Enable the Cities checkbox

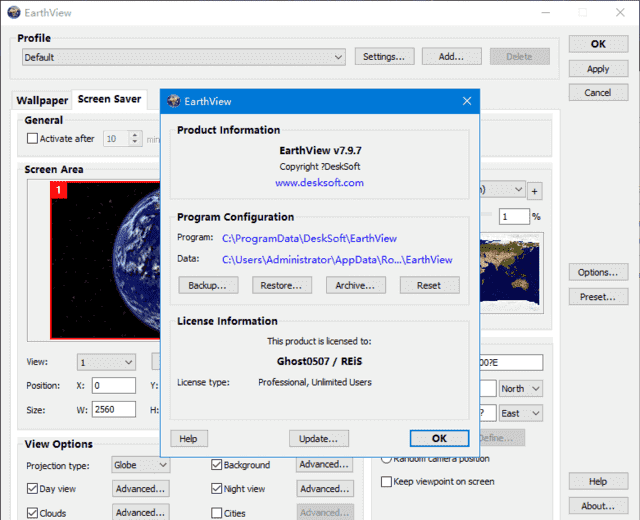coord(217,513)
